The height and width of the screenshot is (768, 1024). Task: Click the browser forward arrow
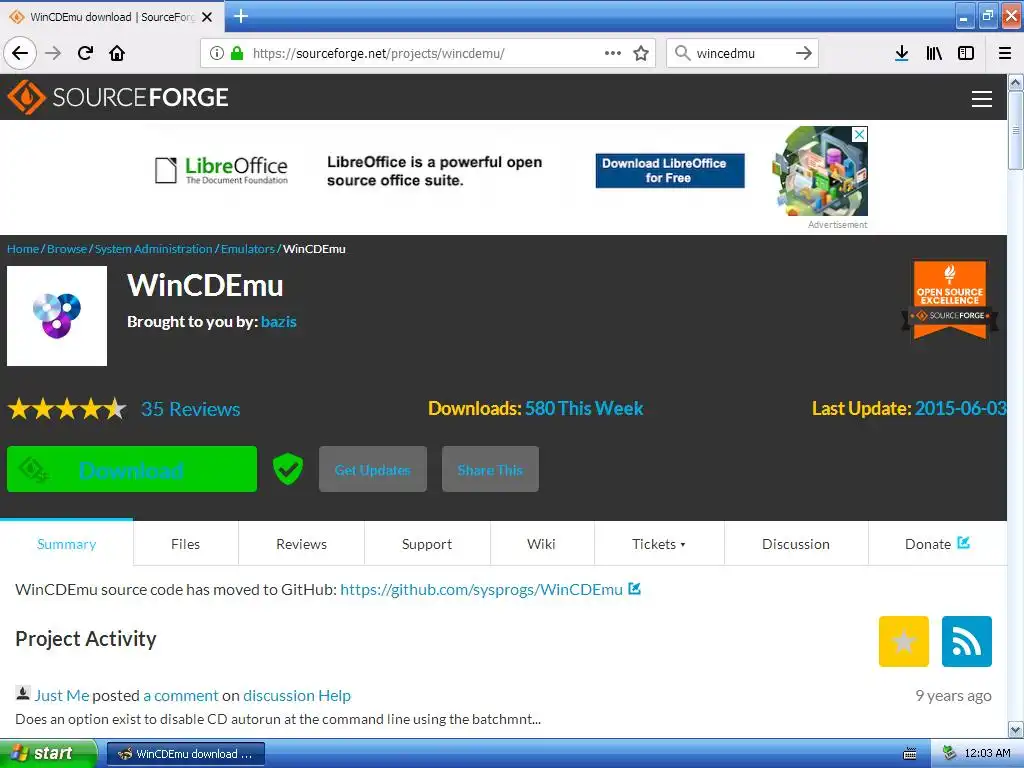click(x=53, y=53)
